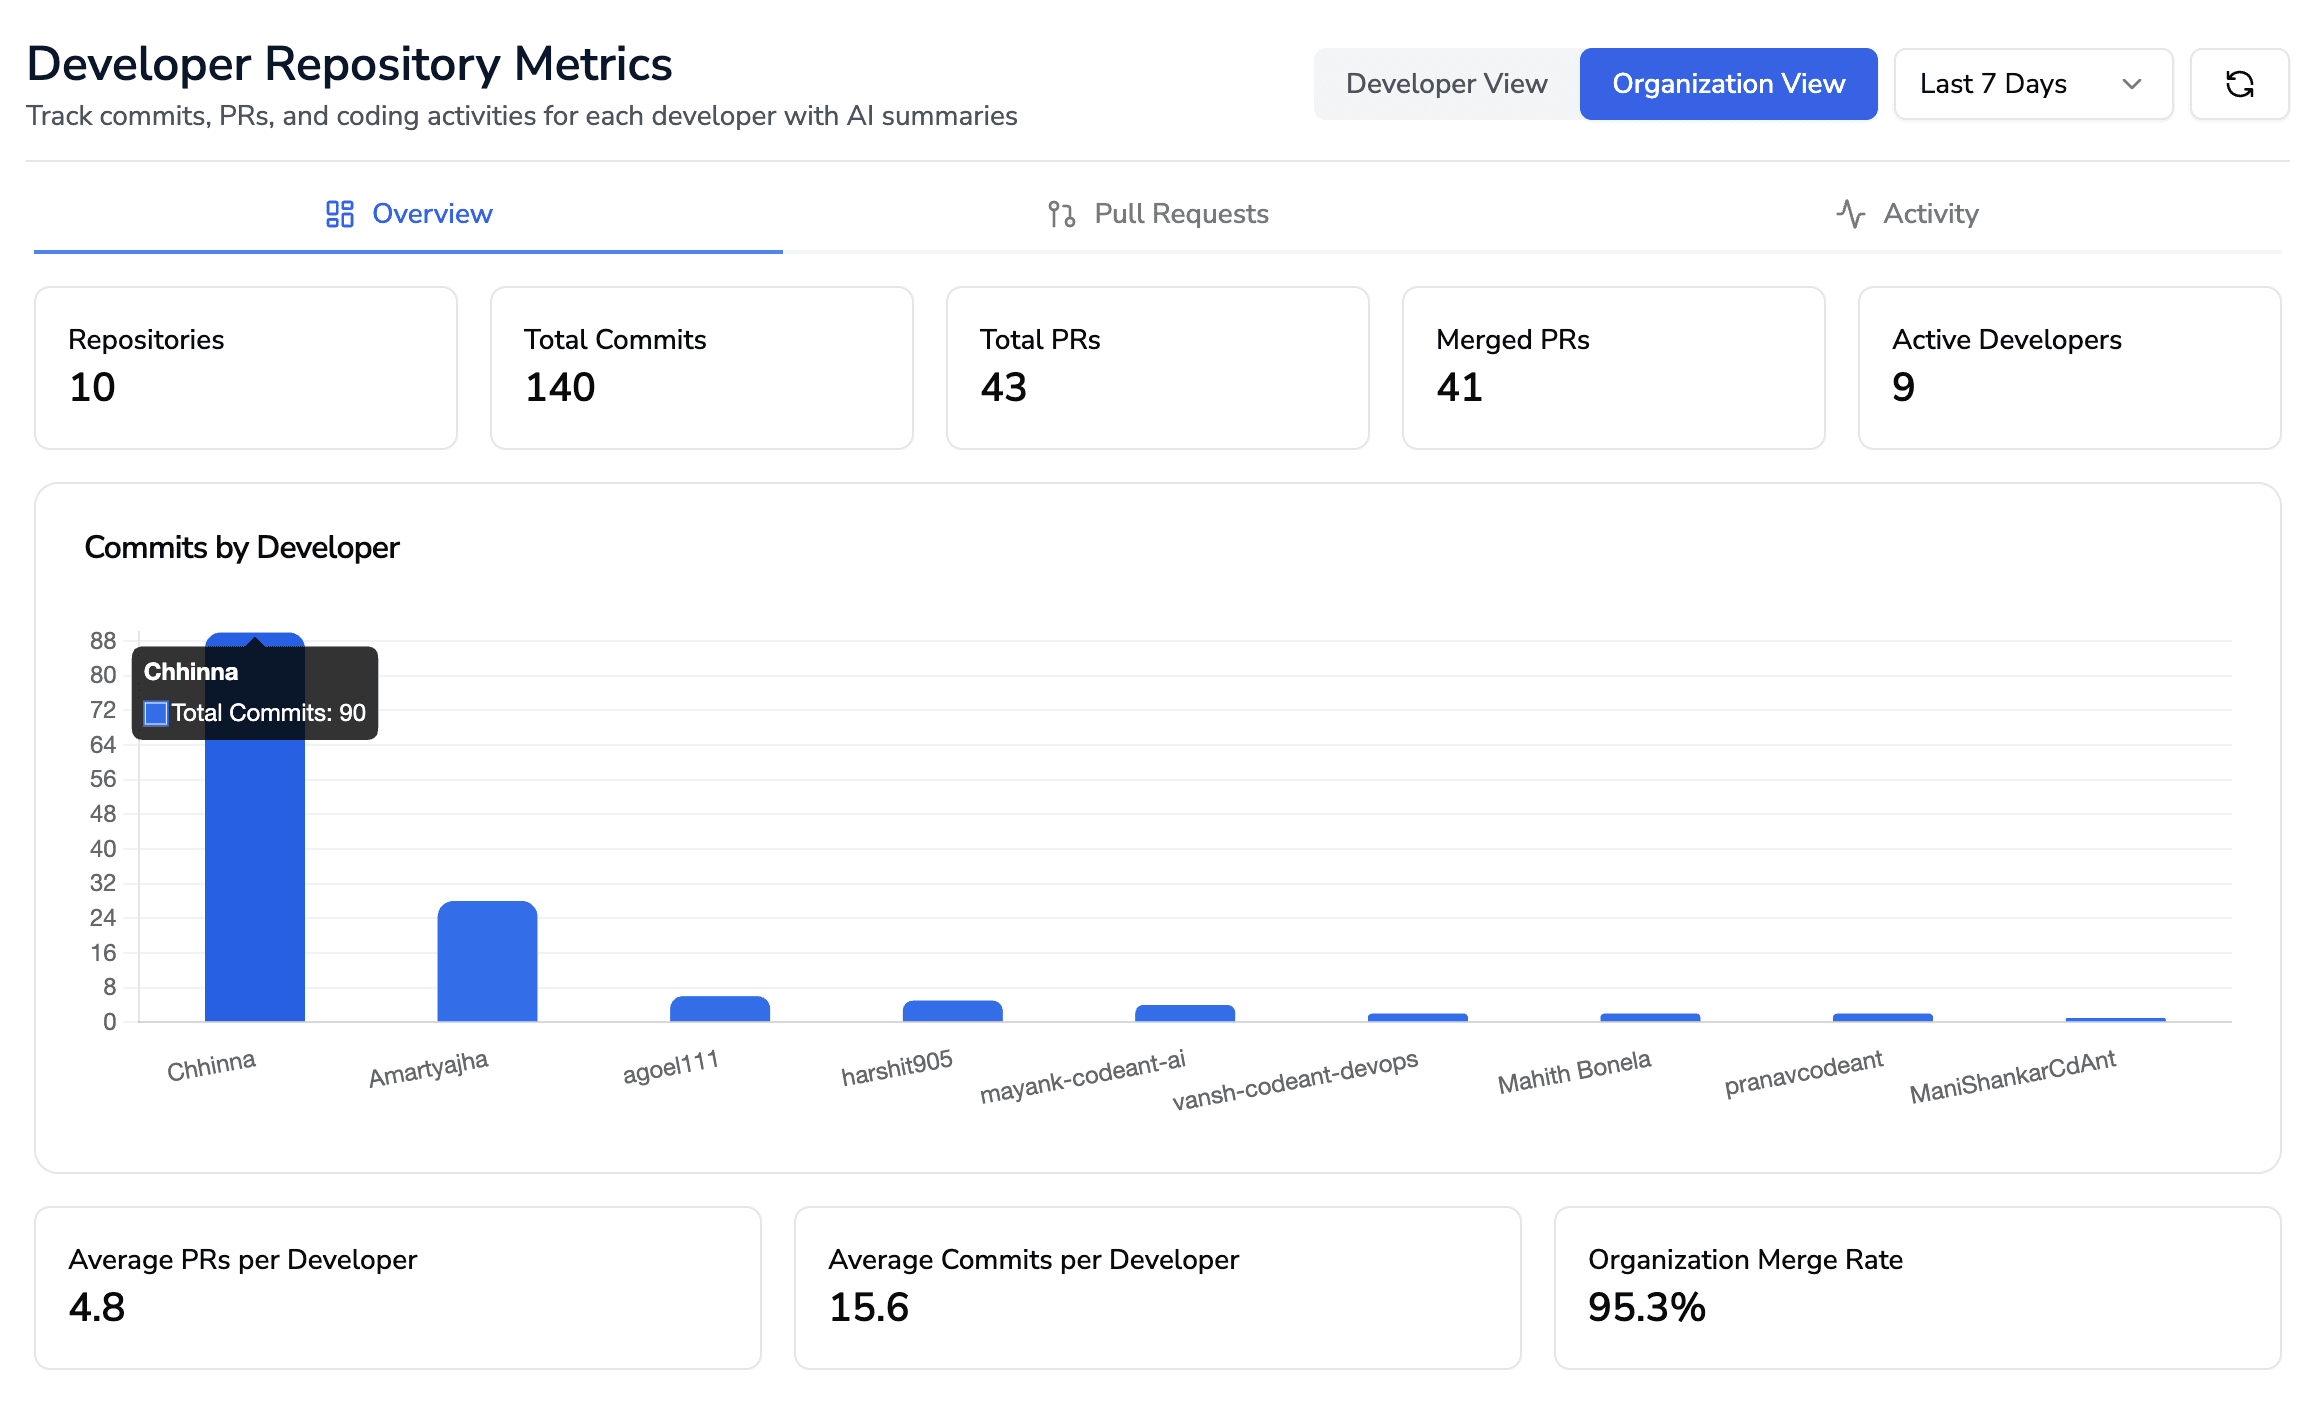Screen dimensions: 2320x1408
Task: Click the Amartyajha commits bar
Action: point(487,961)
